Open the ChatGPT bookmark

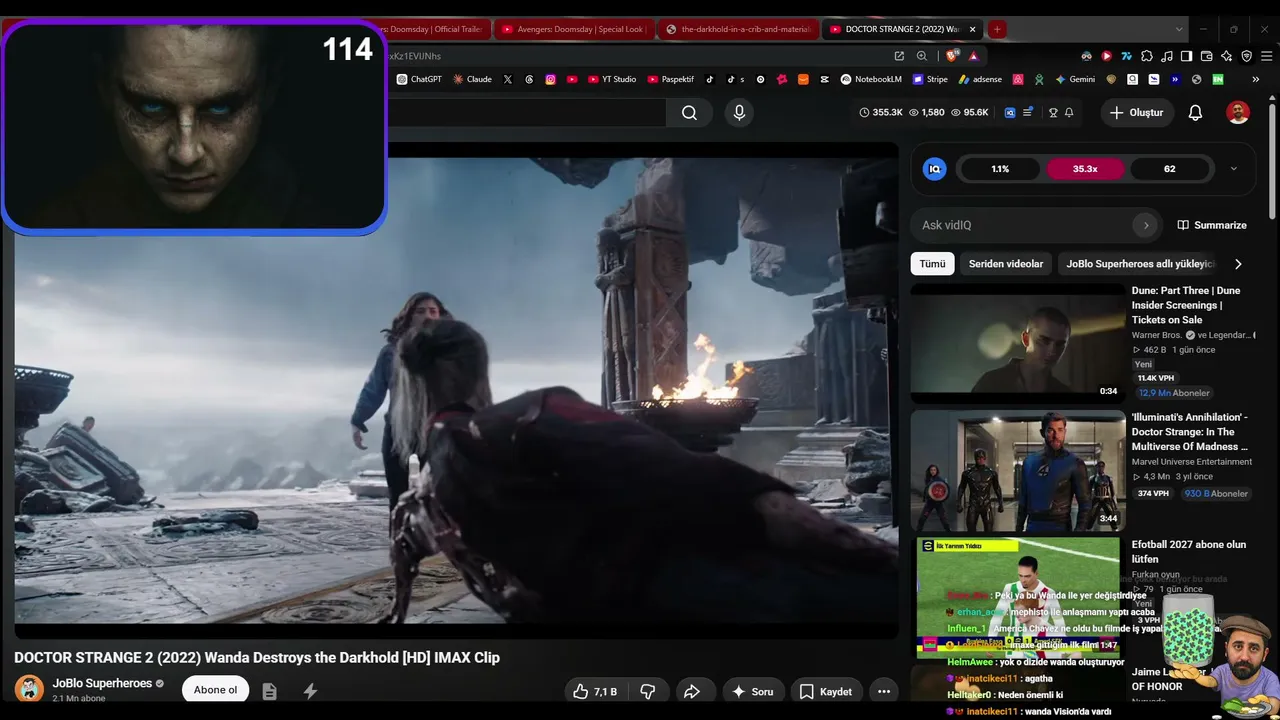tap(419, 79)
